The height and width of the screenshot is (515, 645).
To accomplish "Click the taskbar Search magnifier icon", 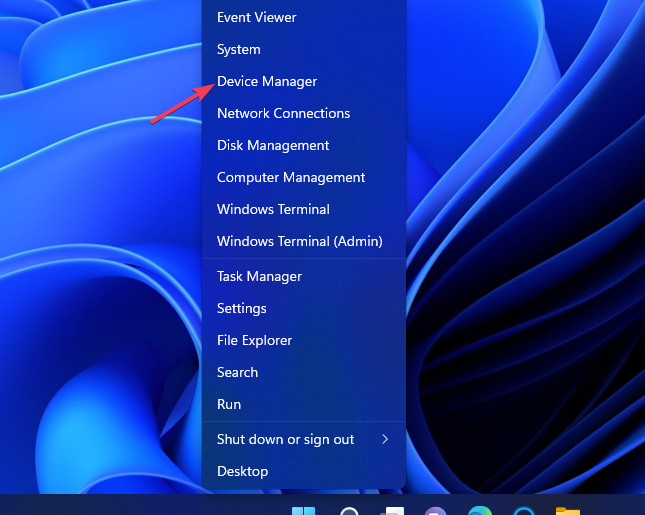I will [x=349, y=511].
